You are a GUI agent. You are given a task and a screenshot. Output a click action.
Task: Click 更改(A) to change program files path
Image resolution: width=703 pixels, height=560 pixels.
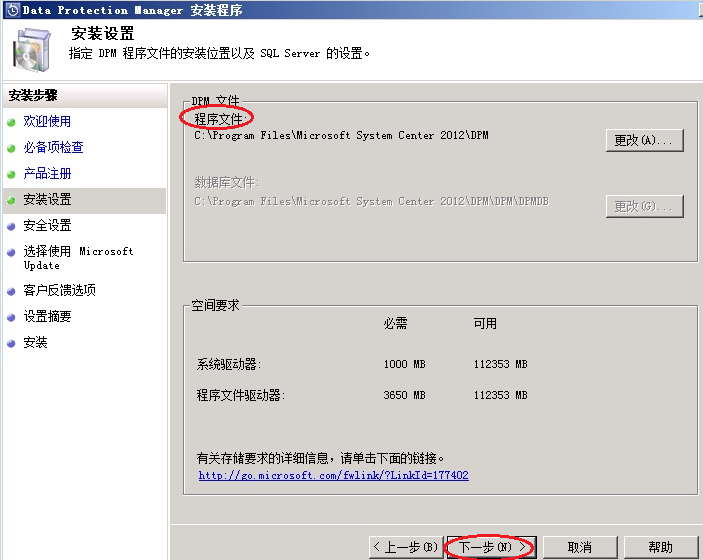coord(644,140)
